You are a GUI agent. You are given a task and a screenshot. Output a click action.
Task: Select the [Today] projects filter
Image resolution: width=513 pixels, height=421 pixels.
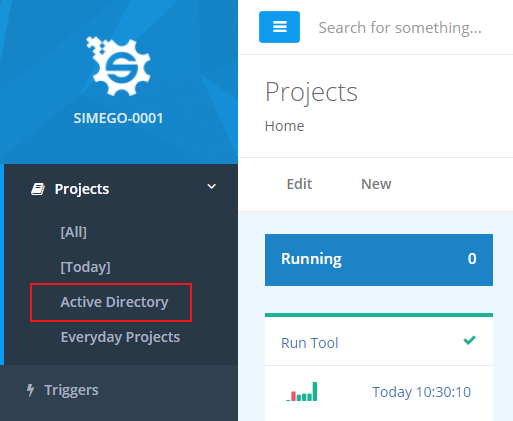86,267
